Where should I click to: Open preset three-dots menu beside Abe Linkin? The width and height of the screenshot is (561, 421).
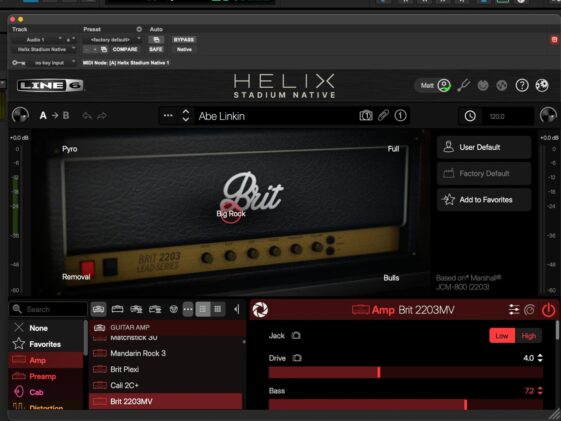(x=168, y=116)
